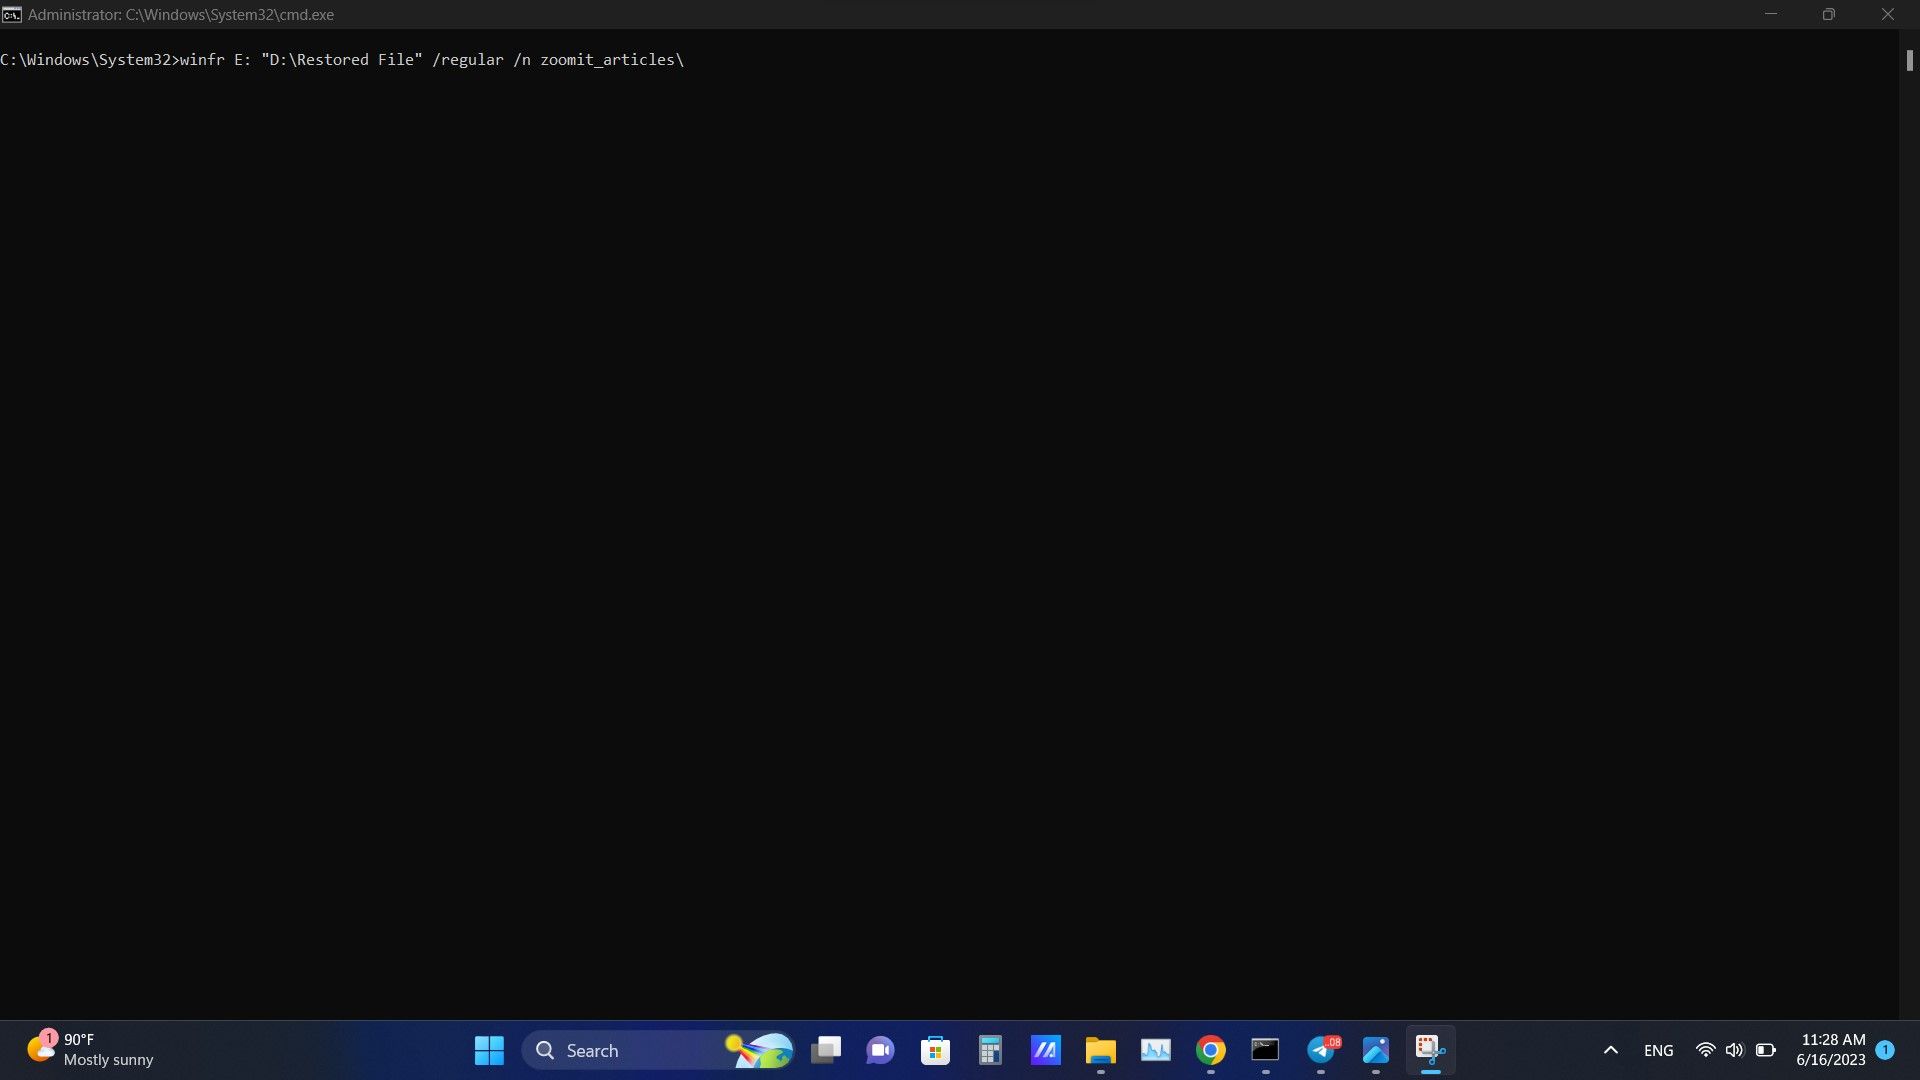Open the Wi-Fi network settings icon

point(1705,1050)
